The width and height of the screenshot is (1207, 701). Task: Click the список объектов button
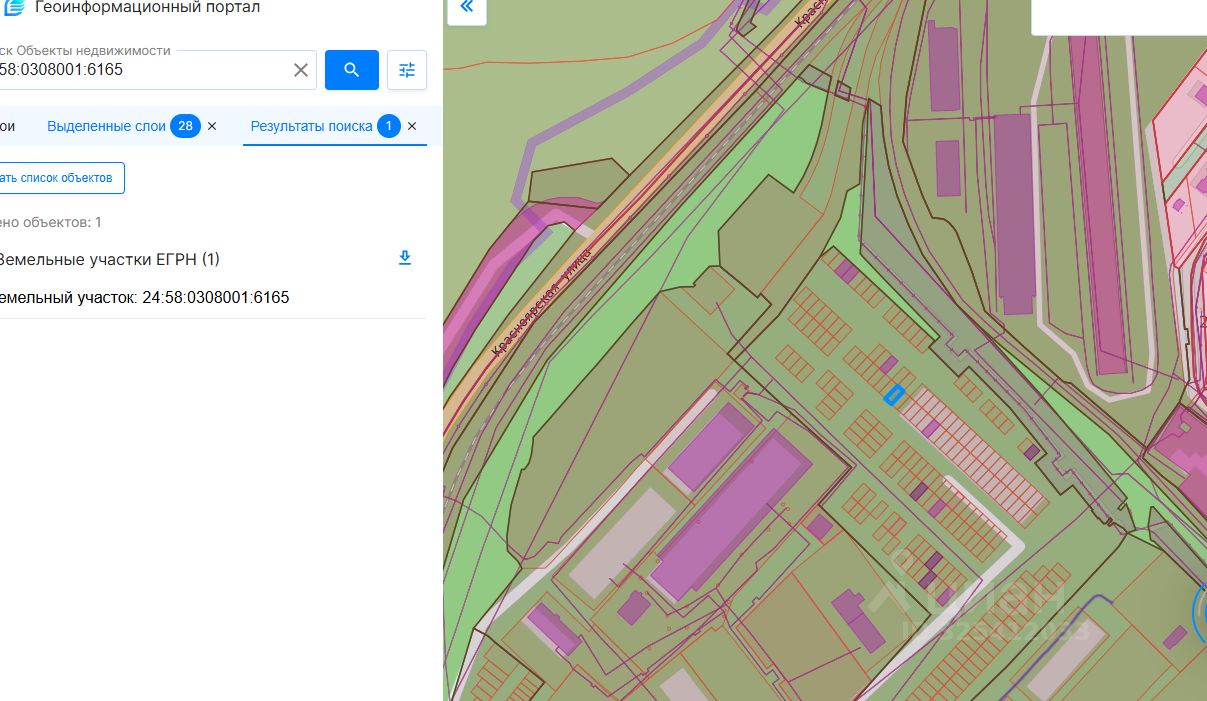[60, 178]
